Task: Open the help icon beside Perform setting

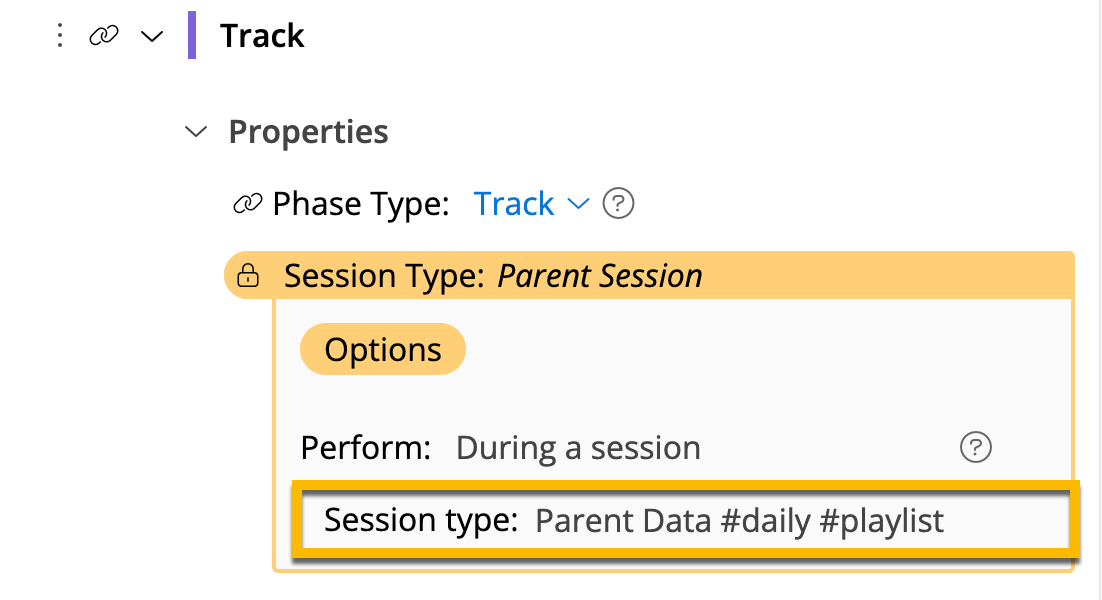Action: [x=975, y=448]
